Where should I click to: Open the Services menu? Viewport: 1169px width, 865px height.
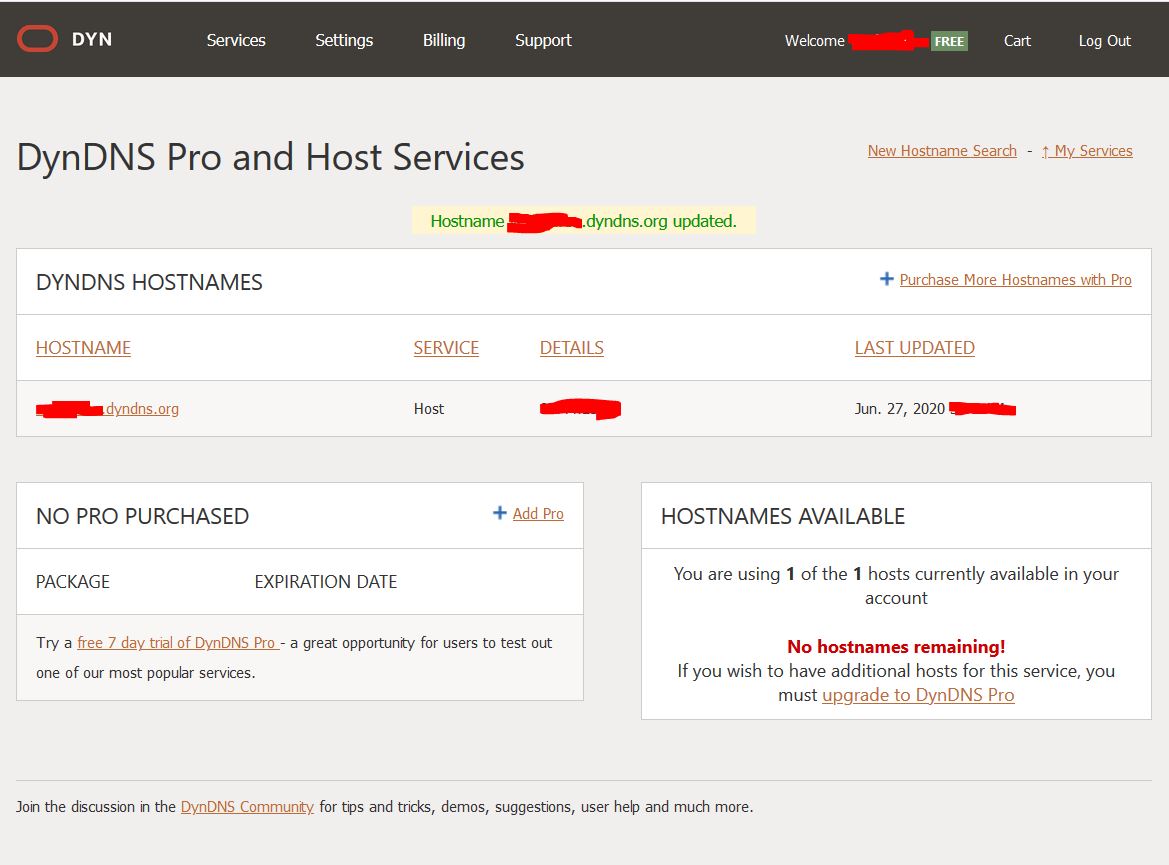pos(236,40)
